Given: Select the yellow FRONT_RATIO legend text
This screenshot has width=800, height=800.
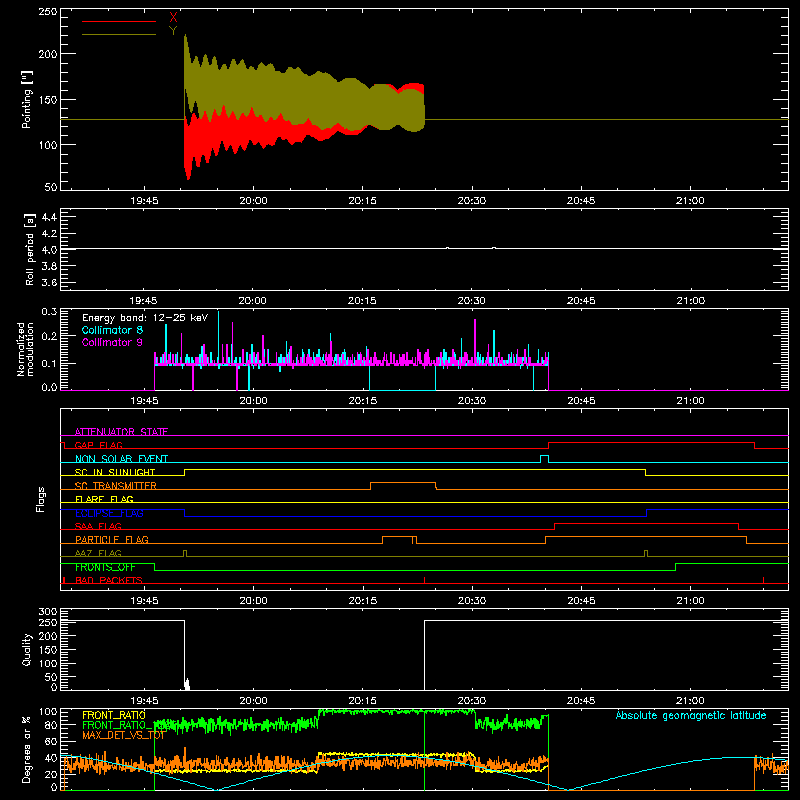Looking at the screenshot, I should coord(114,715).
